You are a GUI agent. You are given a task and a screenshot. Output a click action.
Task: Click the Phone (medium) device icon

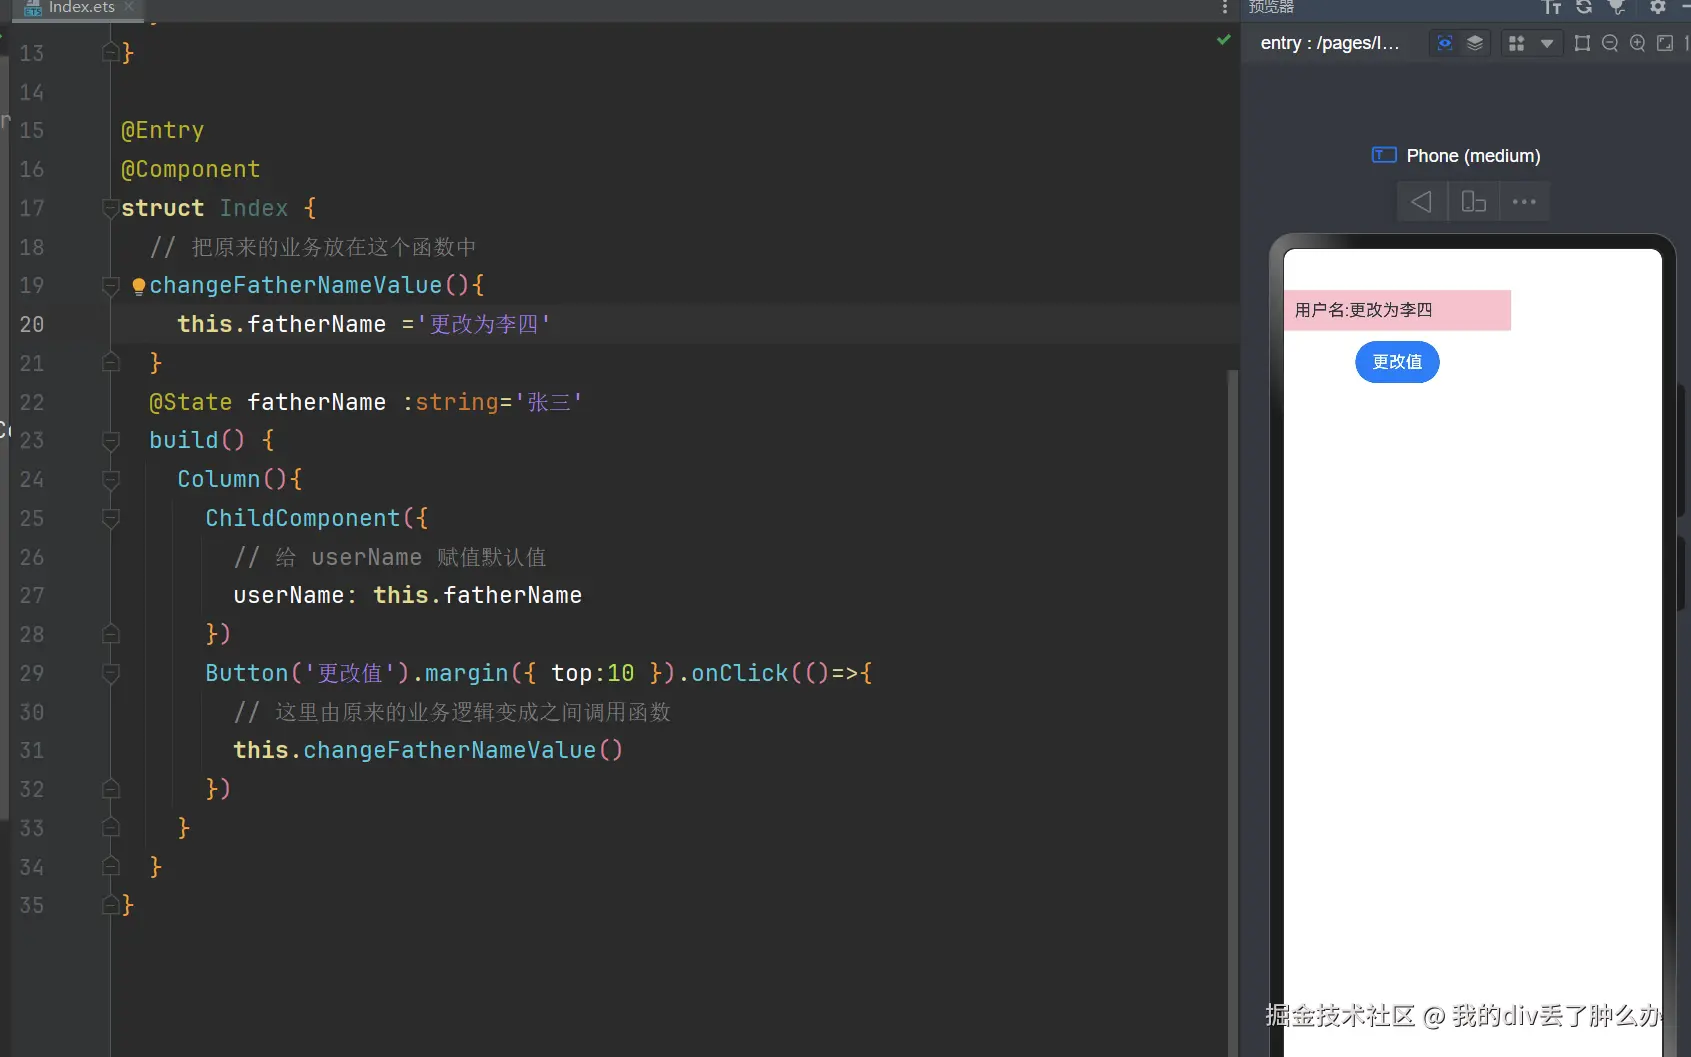tap(1384, 155)
